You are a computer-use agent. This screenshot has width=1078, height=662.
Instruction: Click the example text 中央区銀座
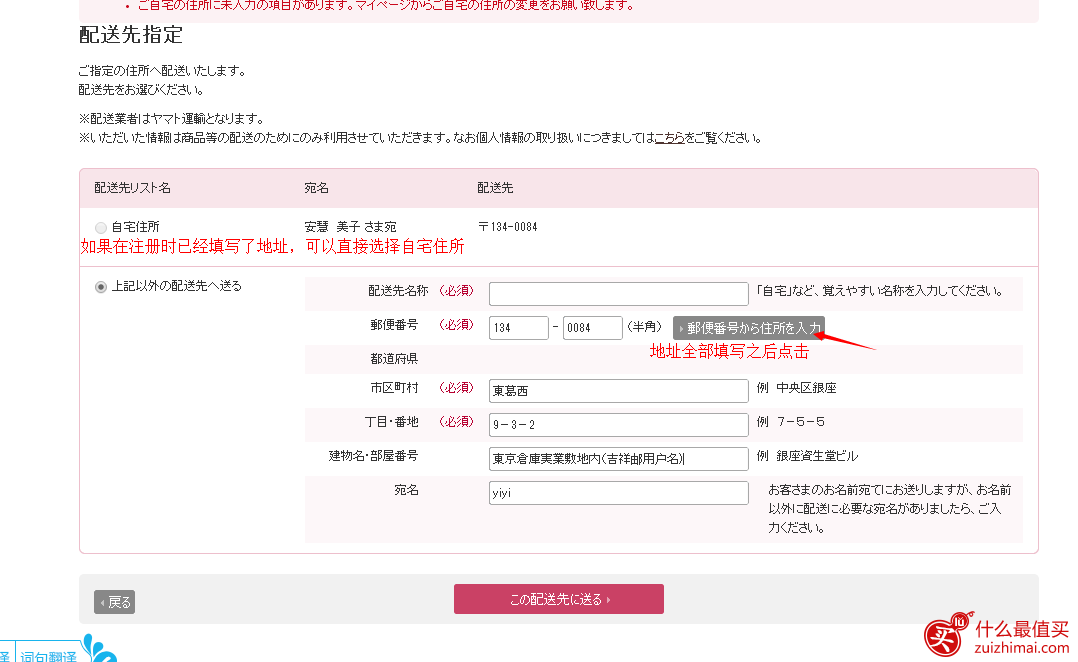click(x=806, y=388)
